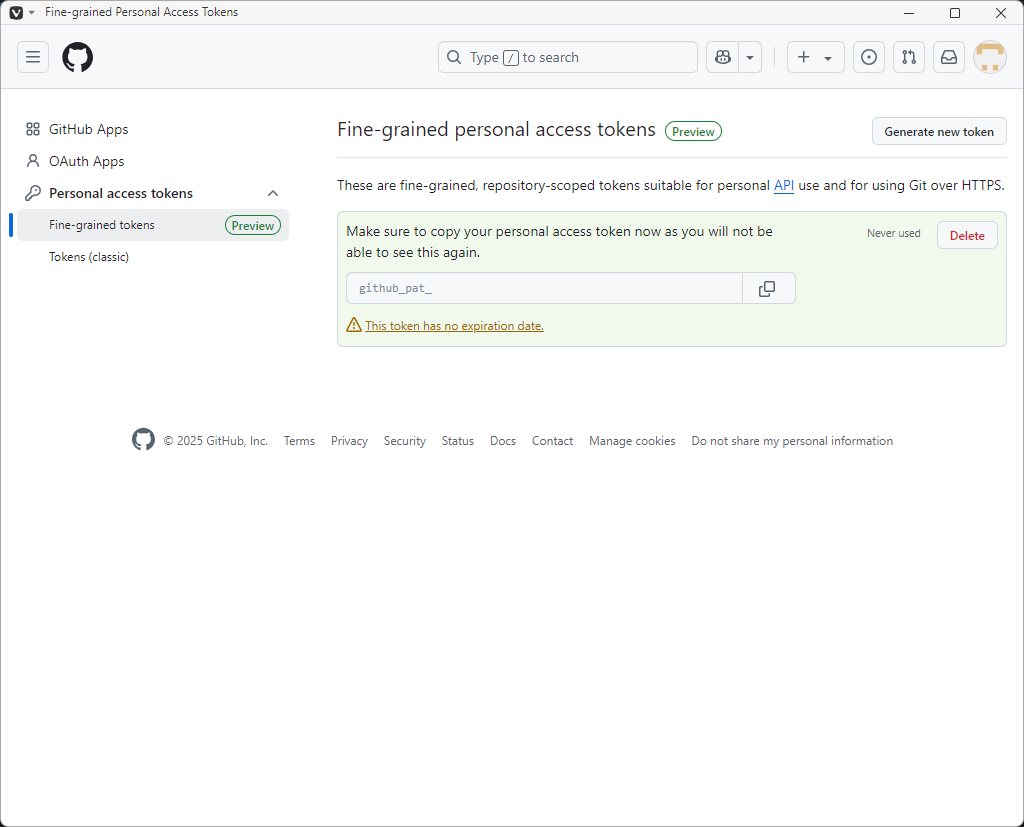Click the Never used status text
1024x827 pixels.
click(893, 233)
